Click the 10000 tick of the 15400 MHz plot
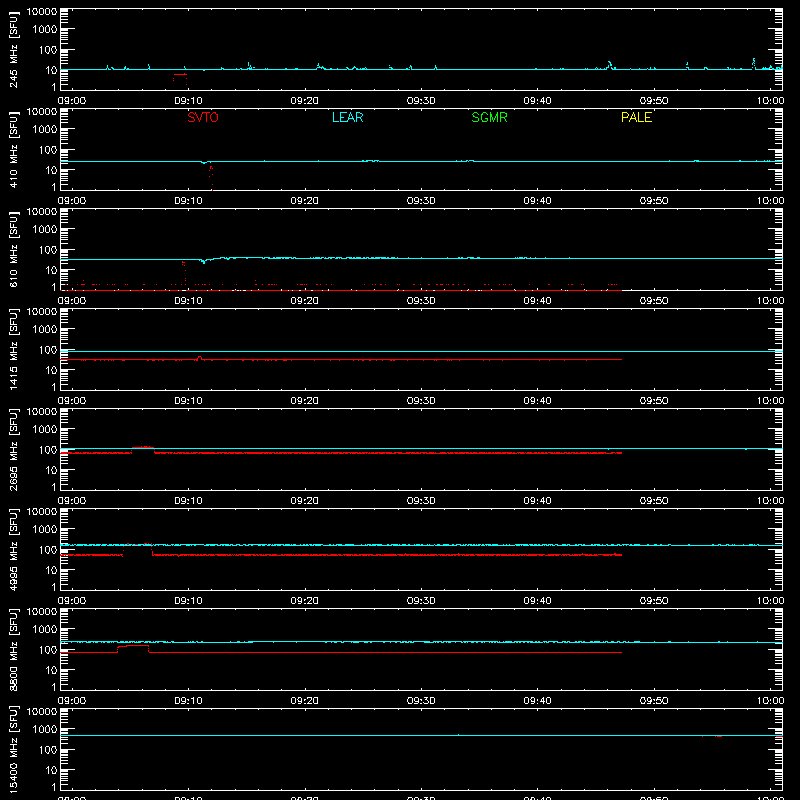 pyautogui.click(x=42, y=712)
